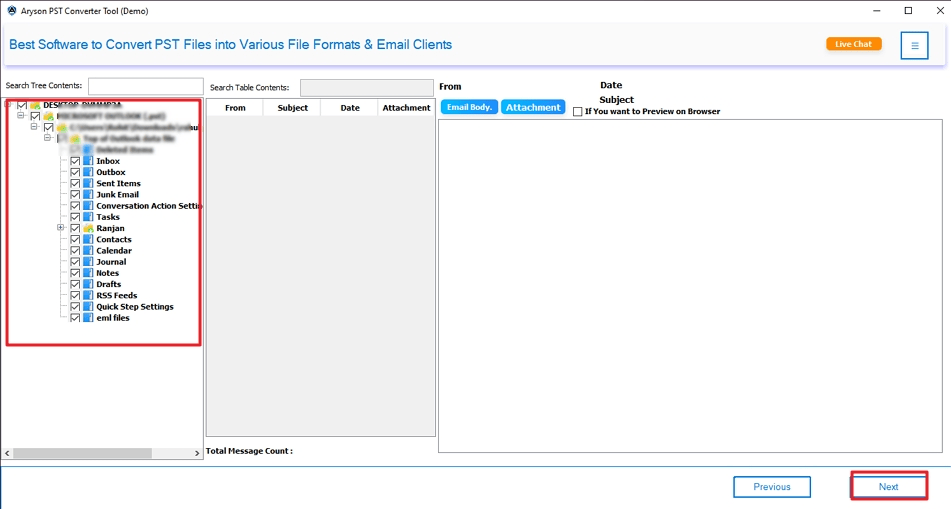Image resolution: width=951 pixels, height=509 pixels.
Task: Click the Quick Step Settings folder icon
Action: tap(88, 307)
